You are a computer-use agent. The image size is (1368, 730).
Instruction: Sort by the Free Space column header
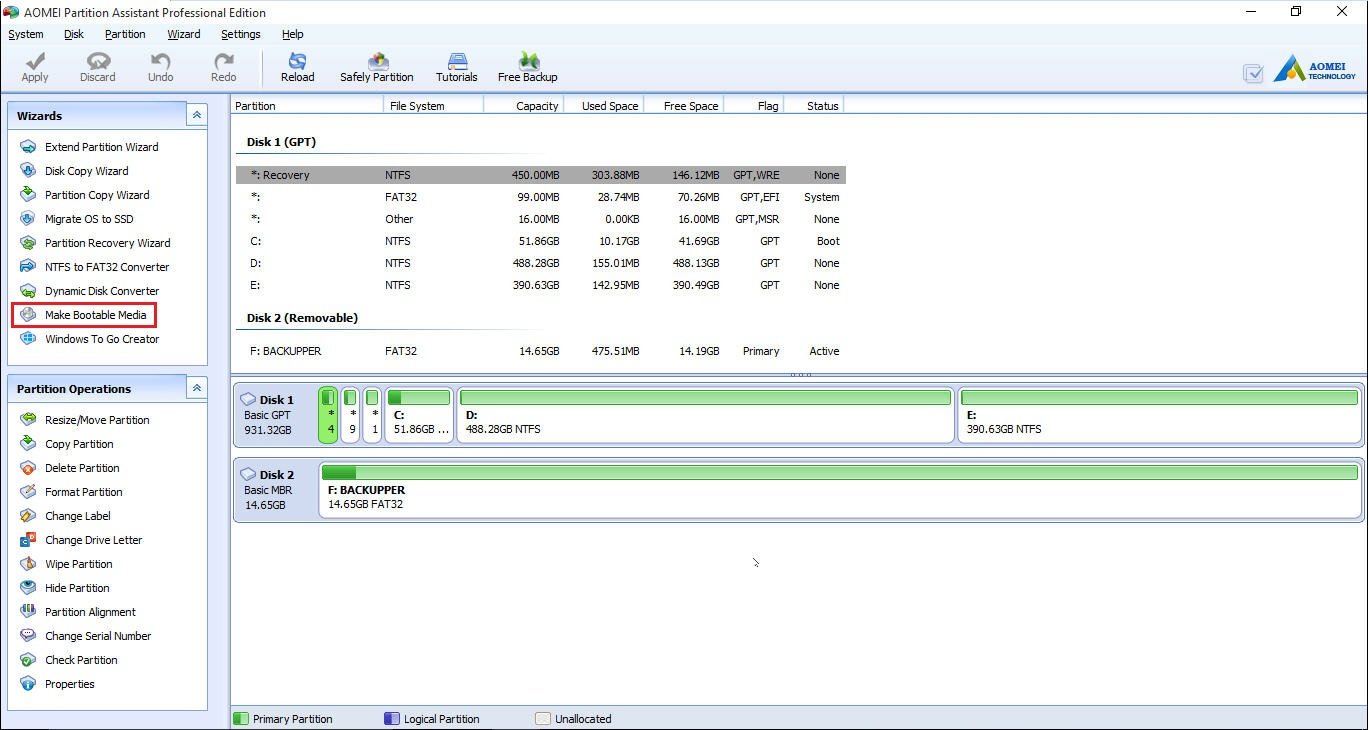tap(683, 106)
